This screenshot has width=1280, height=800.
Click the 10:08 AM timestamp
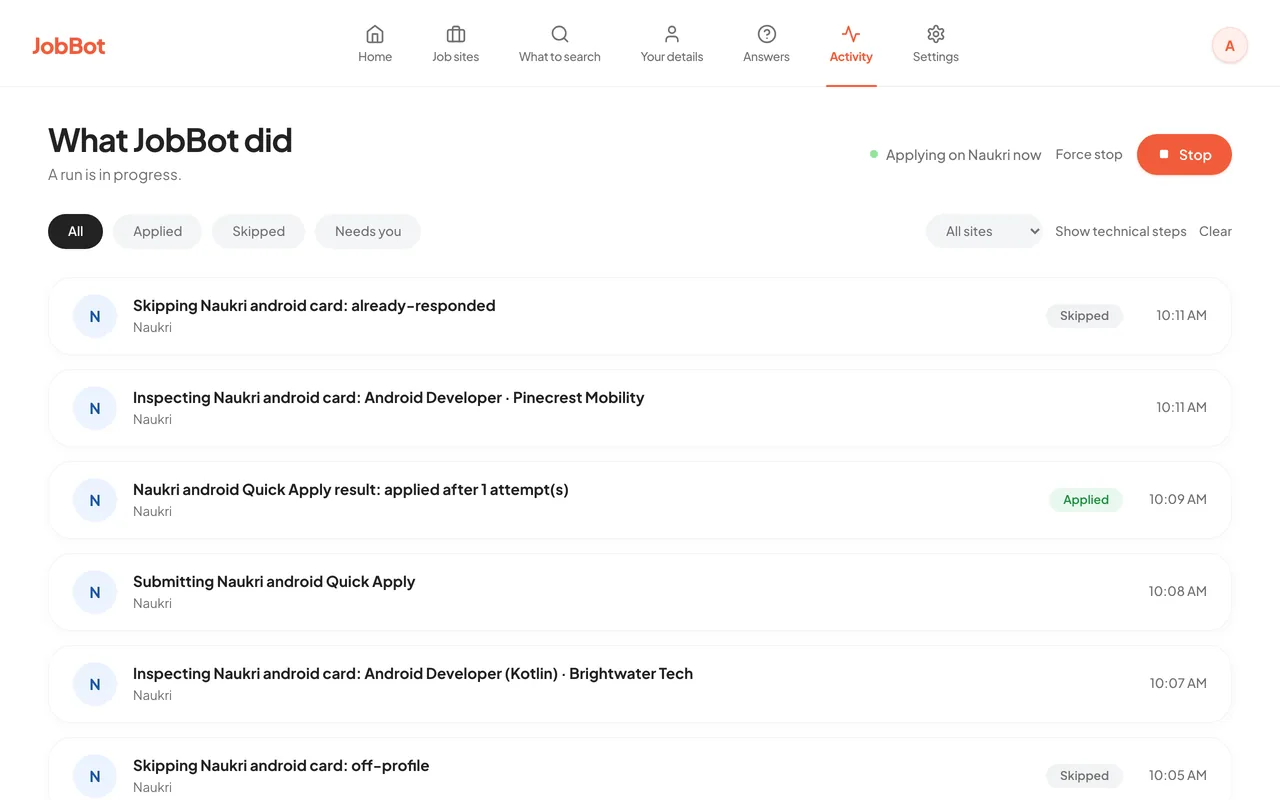1178,591
